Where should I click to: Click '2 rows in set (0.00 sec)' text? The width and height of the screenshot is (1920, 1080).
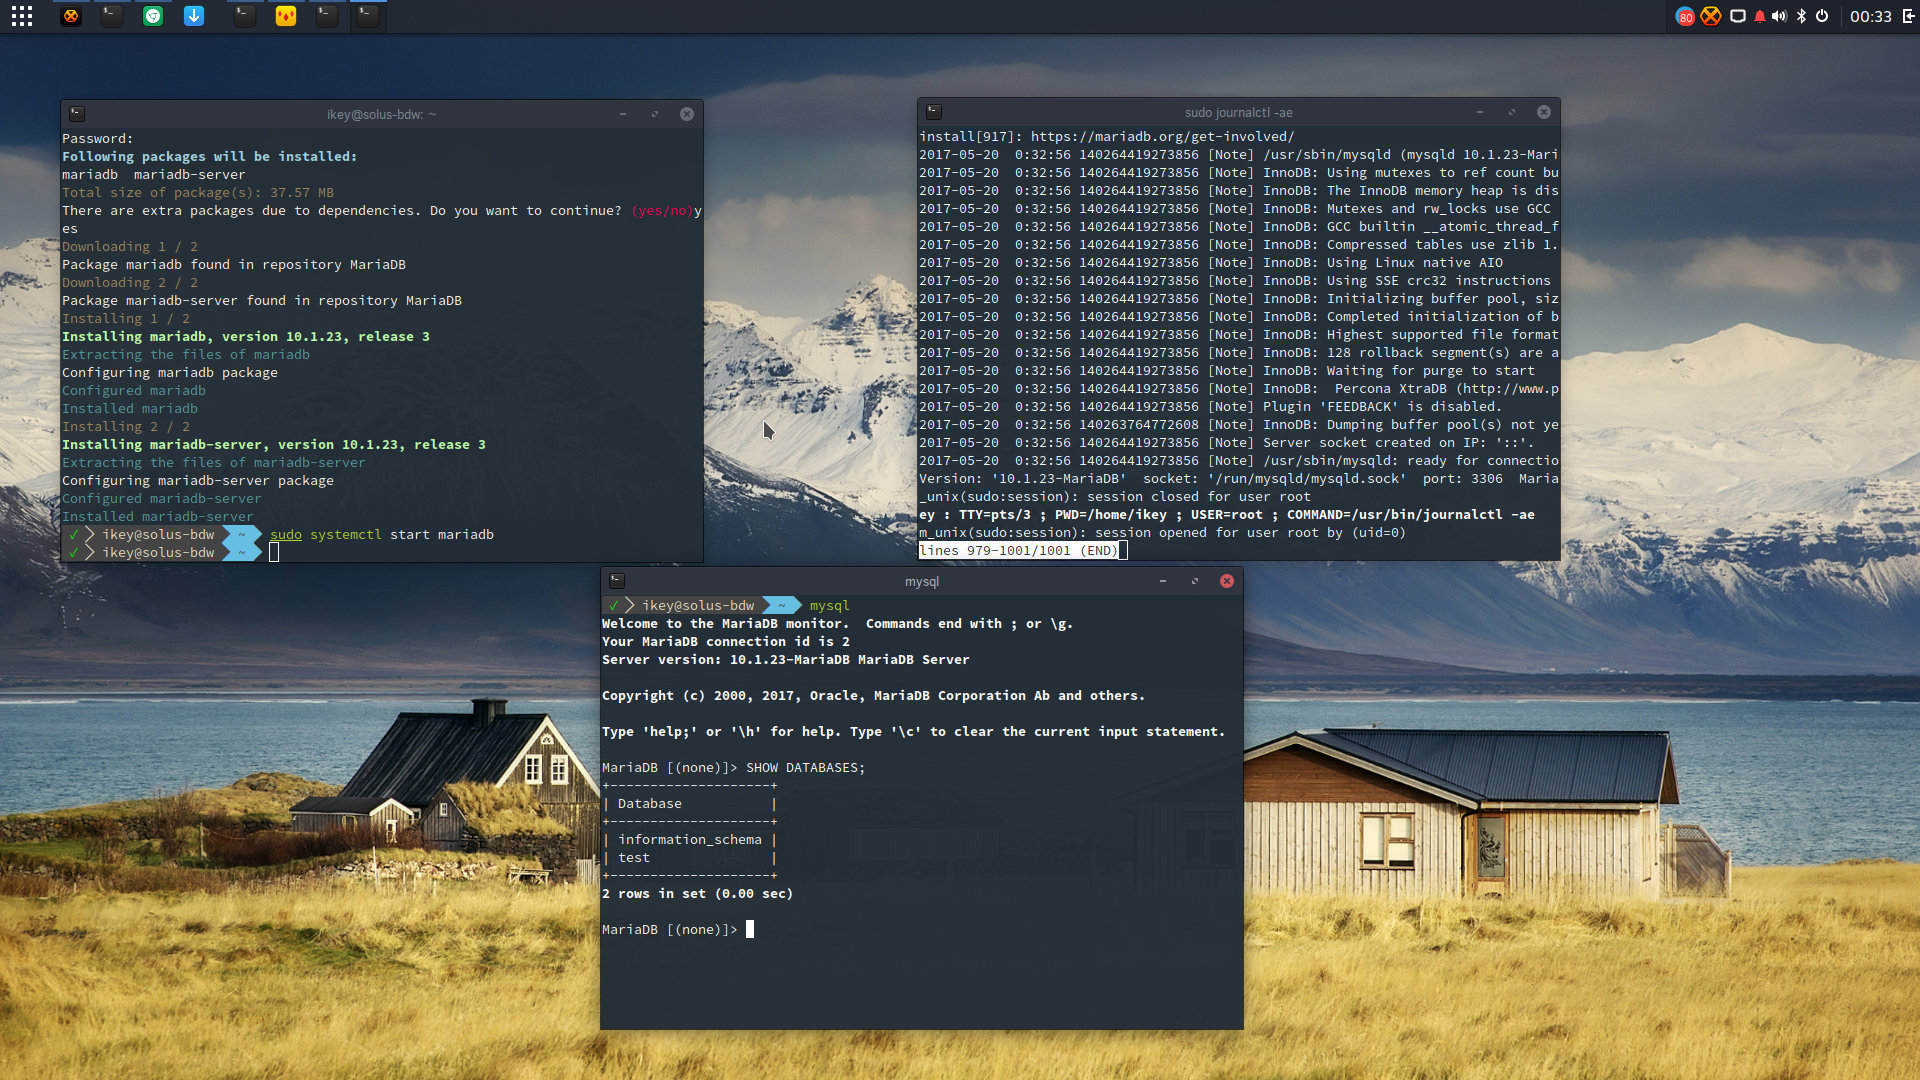(697, 894)
